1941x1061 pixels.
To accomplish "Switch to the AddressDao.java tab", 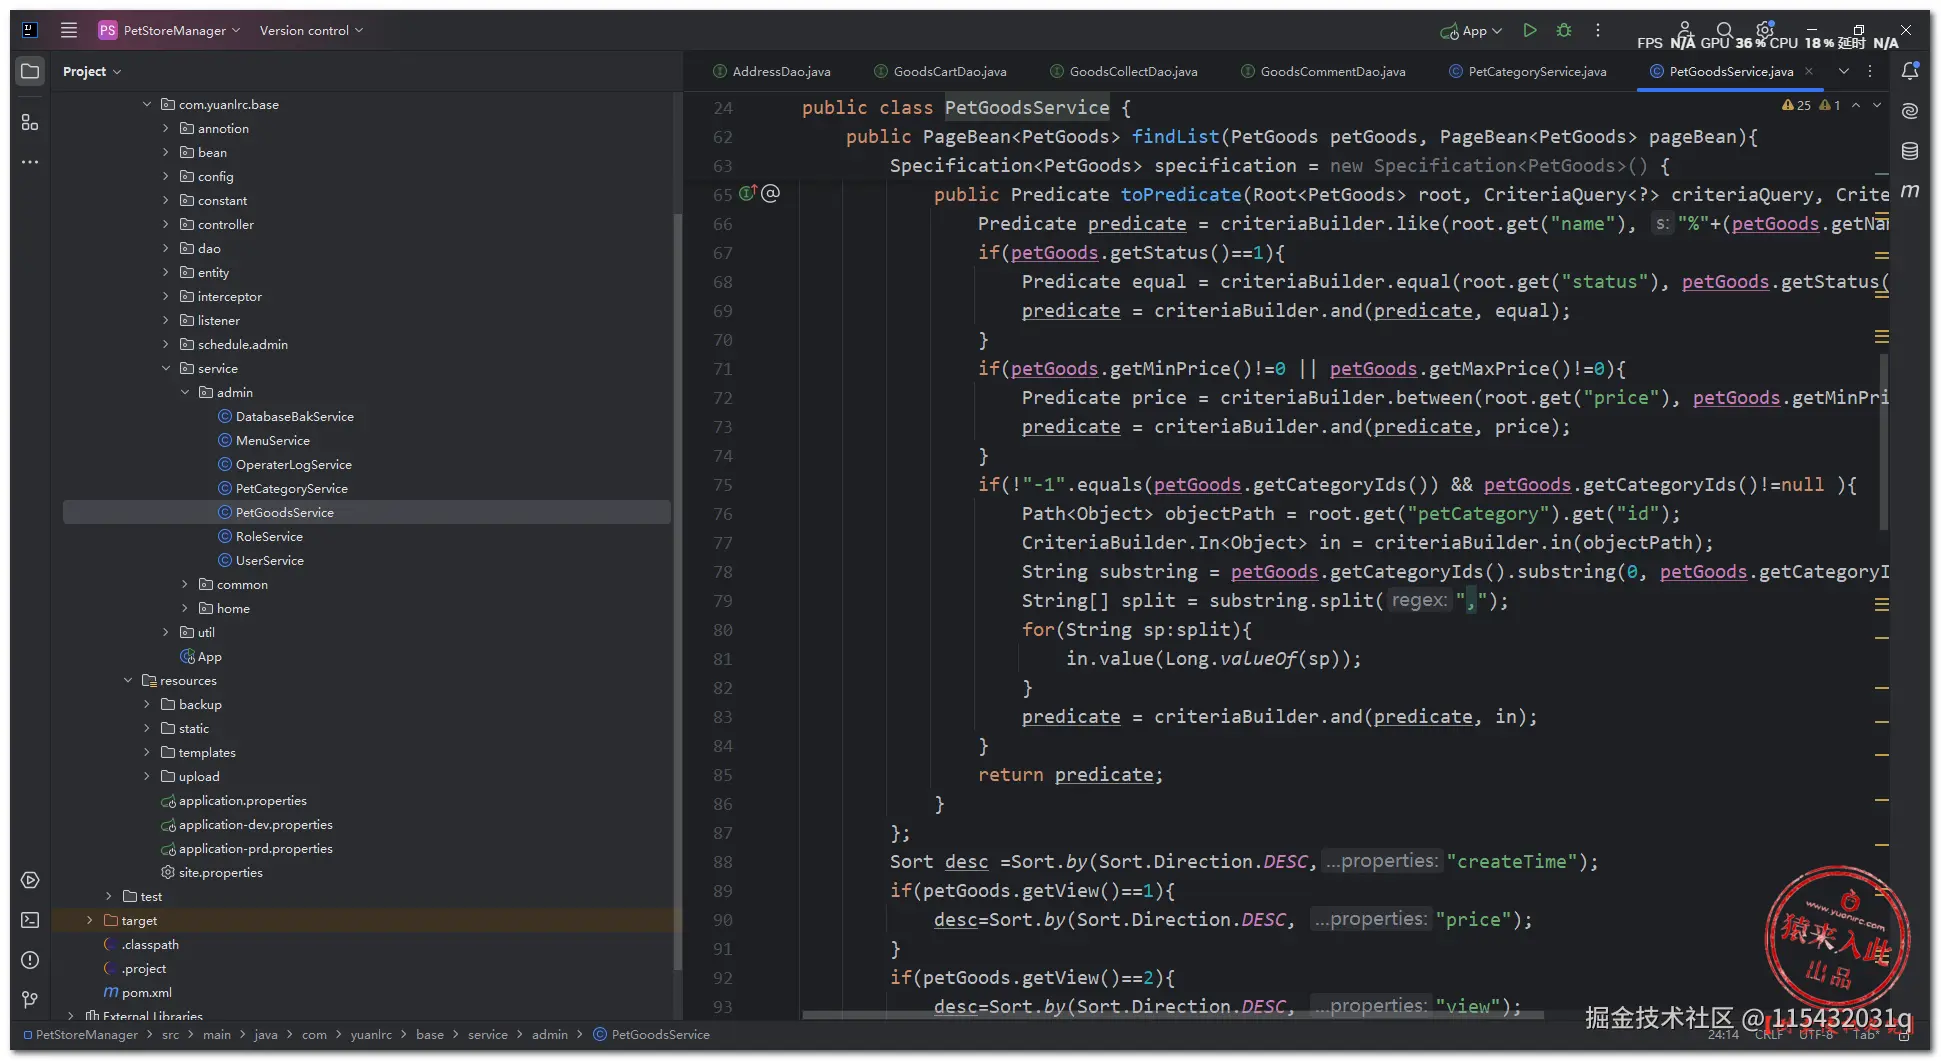I will coord(772,71).
